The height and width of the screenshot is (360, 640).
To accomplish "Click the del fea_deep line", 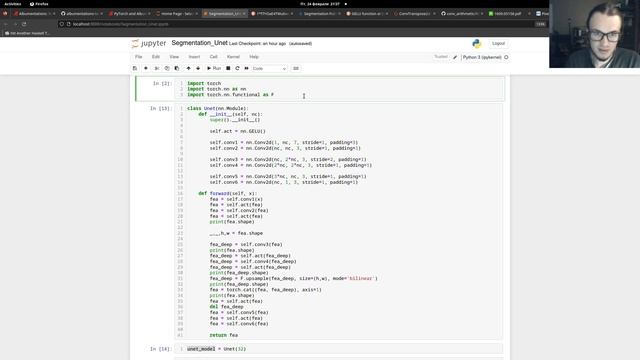I will pos(227,307).
